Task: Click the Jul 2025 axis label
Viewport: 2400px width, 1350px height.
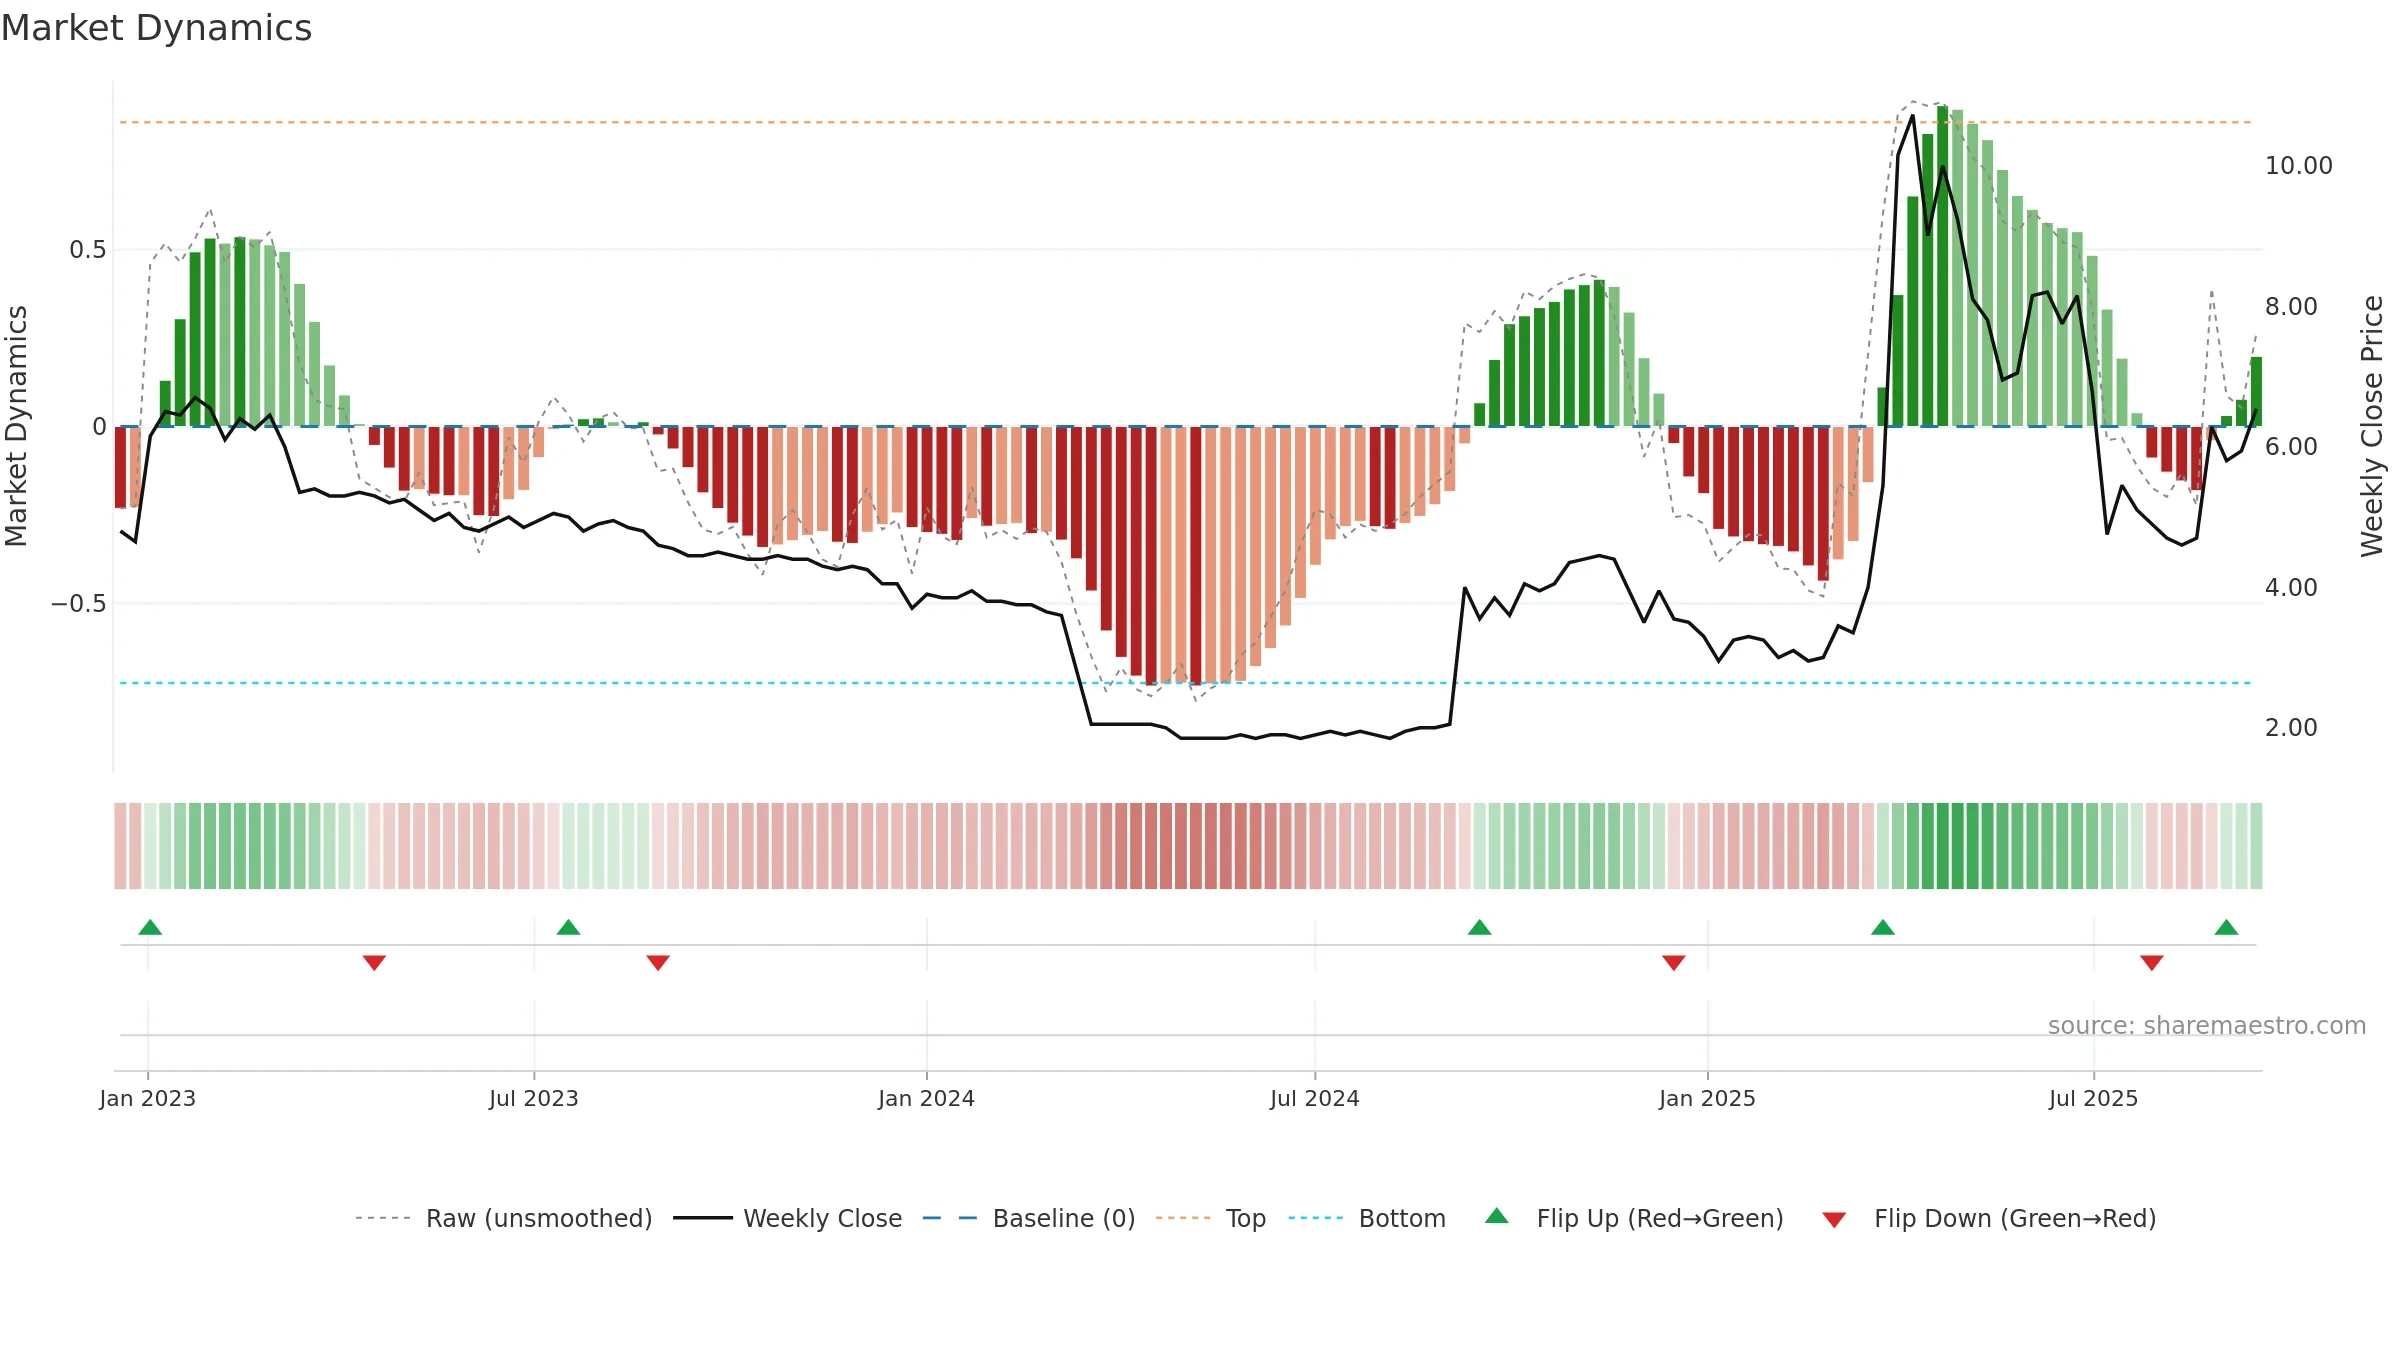Action: click(2093, 1098)
